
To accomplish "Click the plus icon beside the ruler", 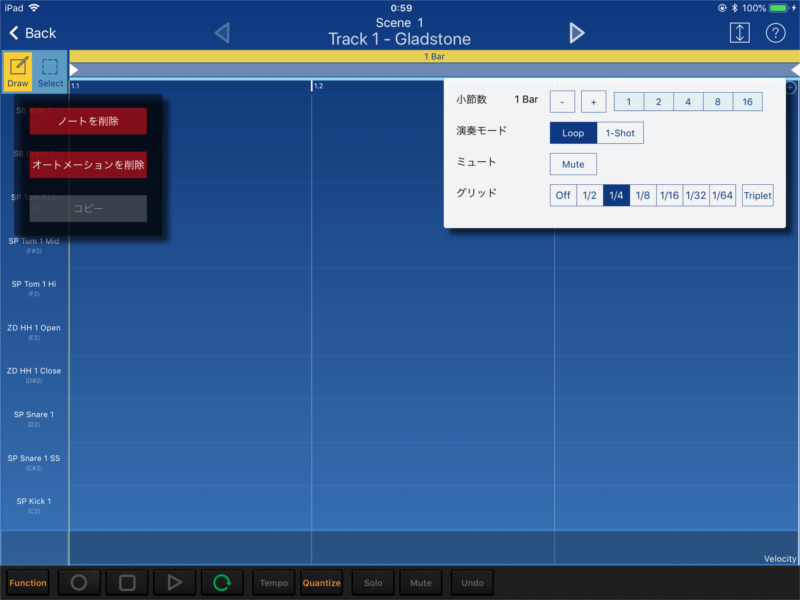I will point(790,88).
